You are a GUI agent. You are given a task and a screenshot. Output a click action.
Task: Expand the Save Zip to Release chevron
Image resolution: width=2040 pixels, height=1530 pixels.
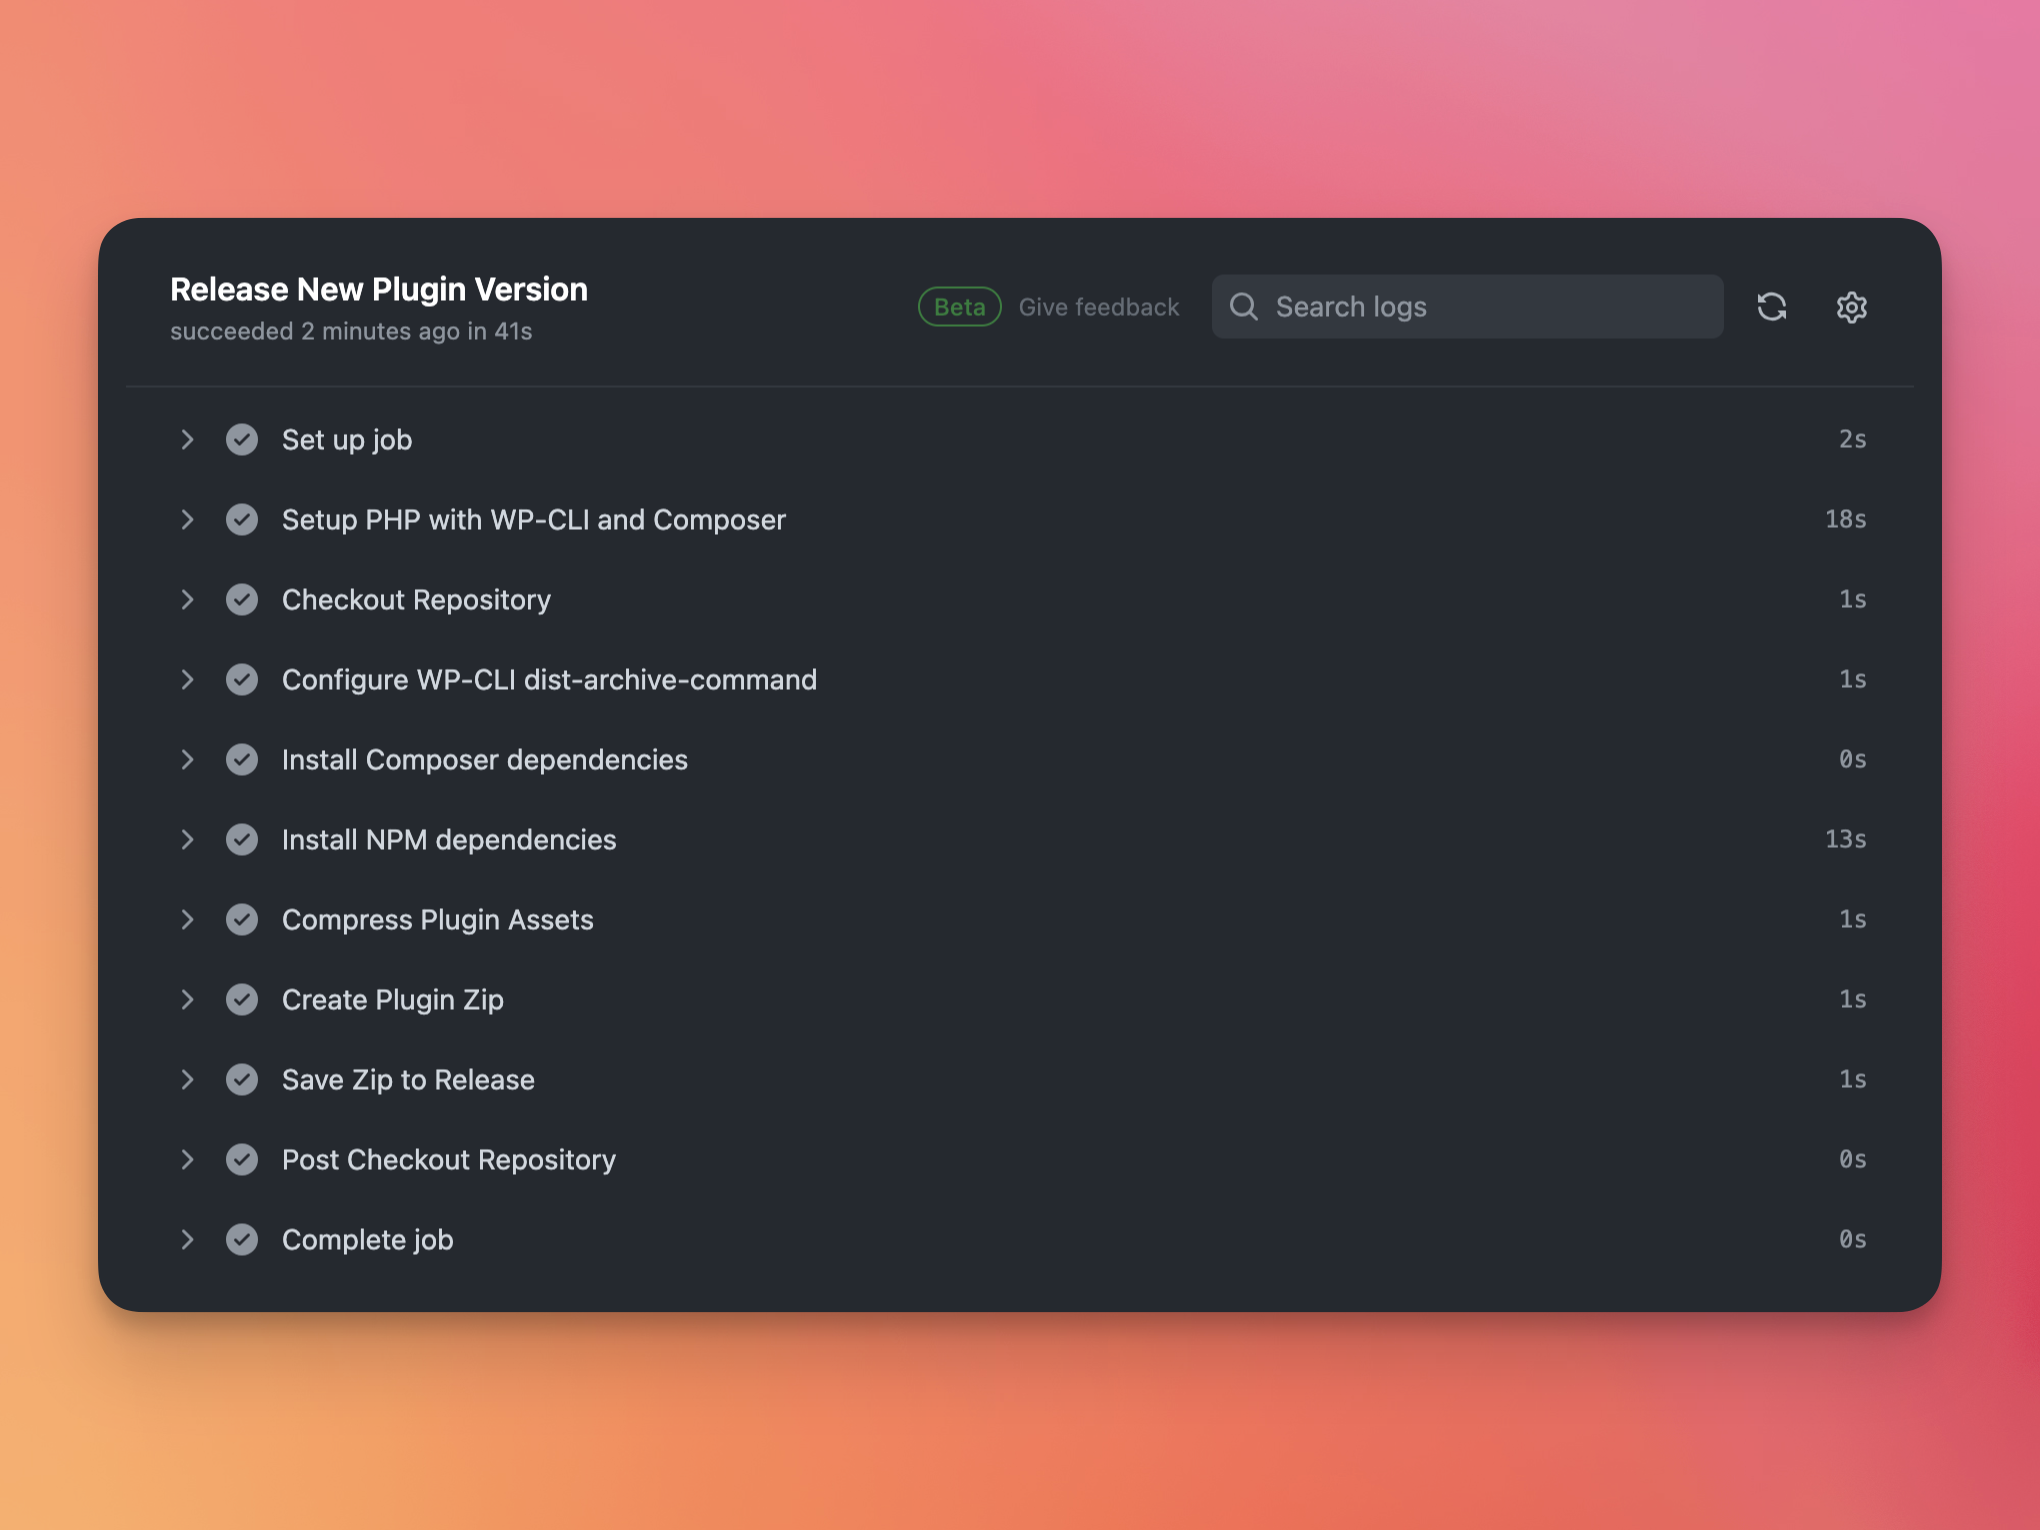coord(187,1080)
